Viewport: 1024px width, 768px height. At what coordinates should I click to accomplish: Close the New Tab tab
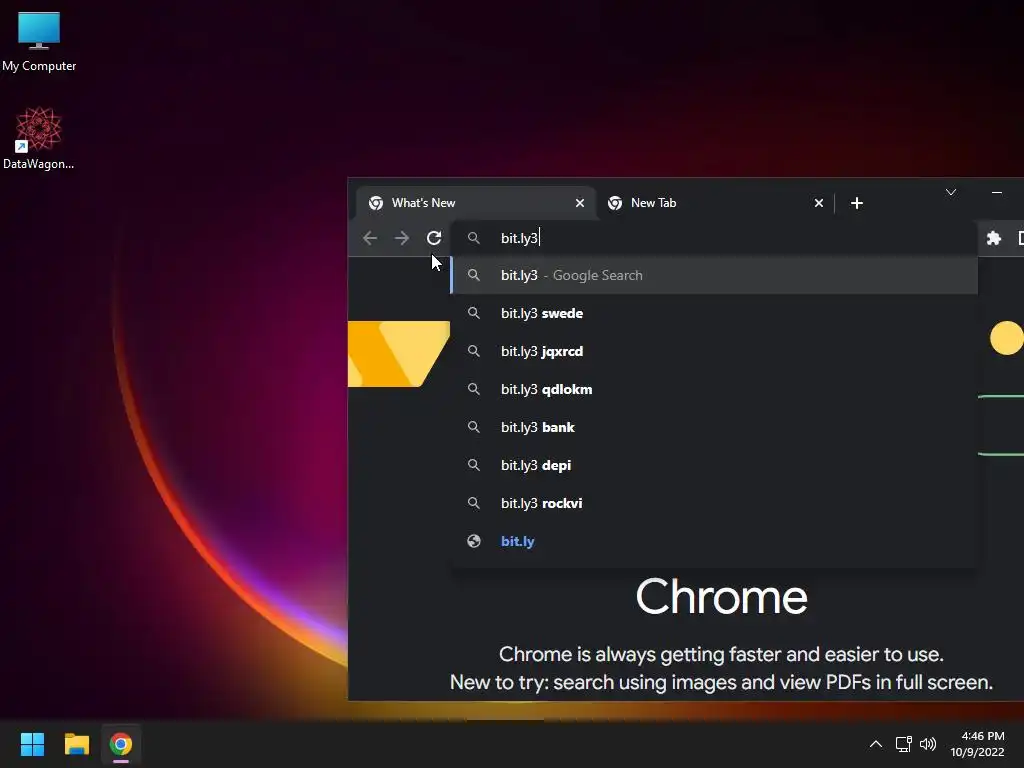[818, 203]
